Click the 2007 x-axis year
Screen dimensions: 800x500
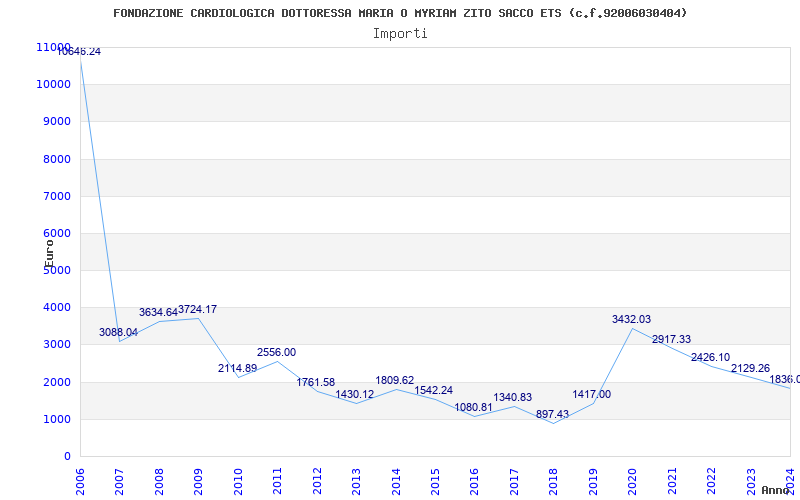tap(119, 480)
